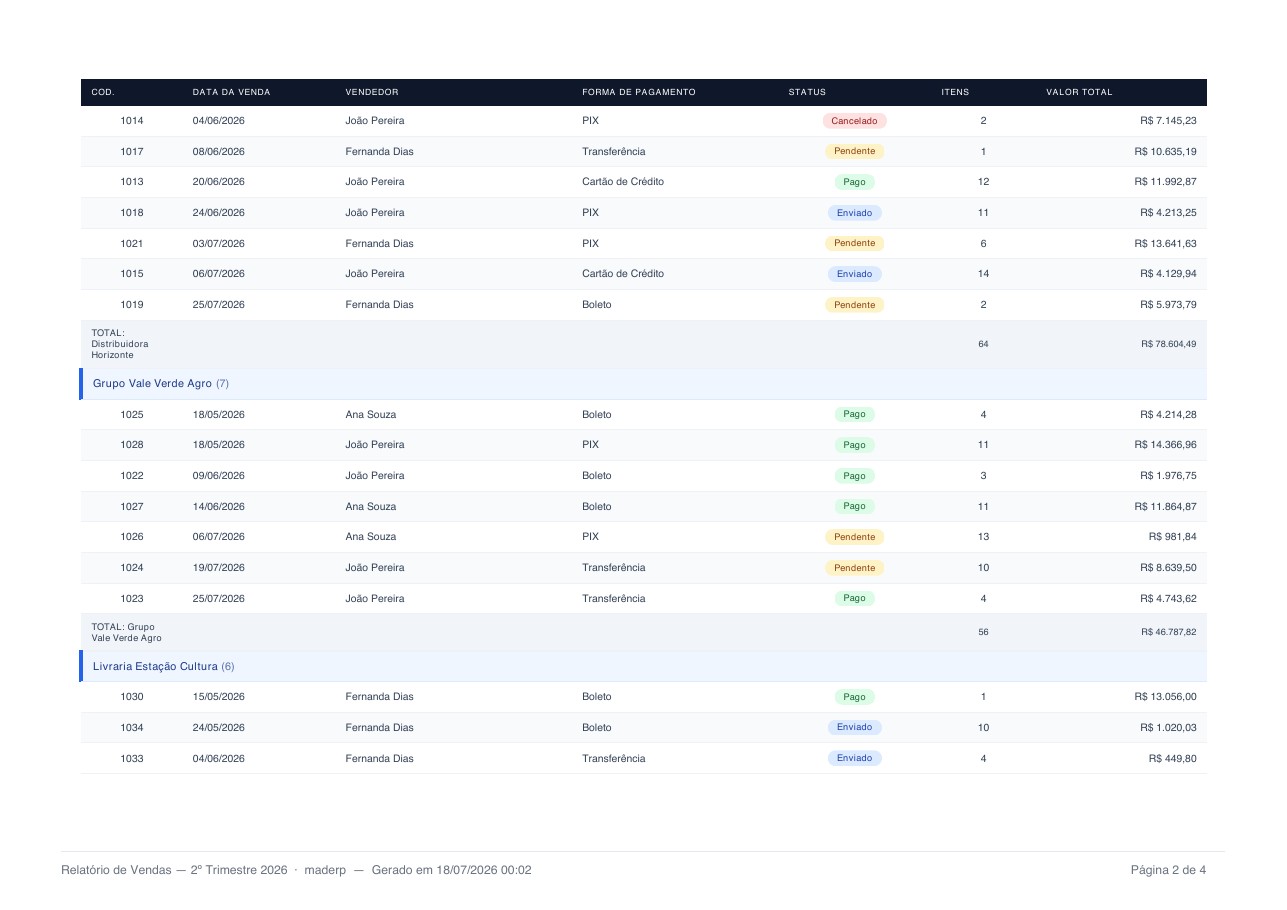
Task: Click "João Pereira" in row 1015
Action: click(375, 274)
